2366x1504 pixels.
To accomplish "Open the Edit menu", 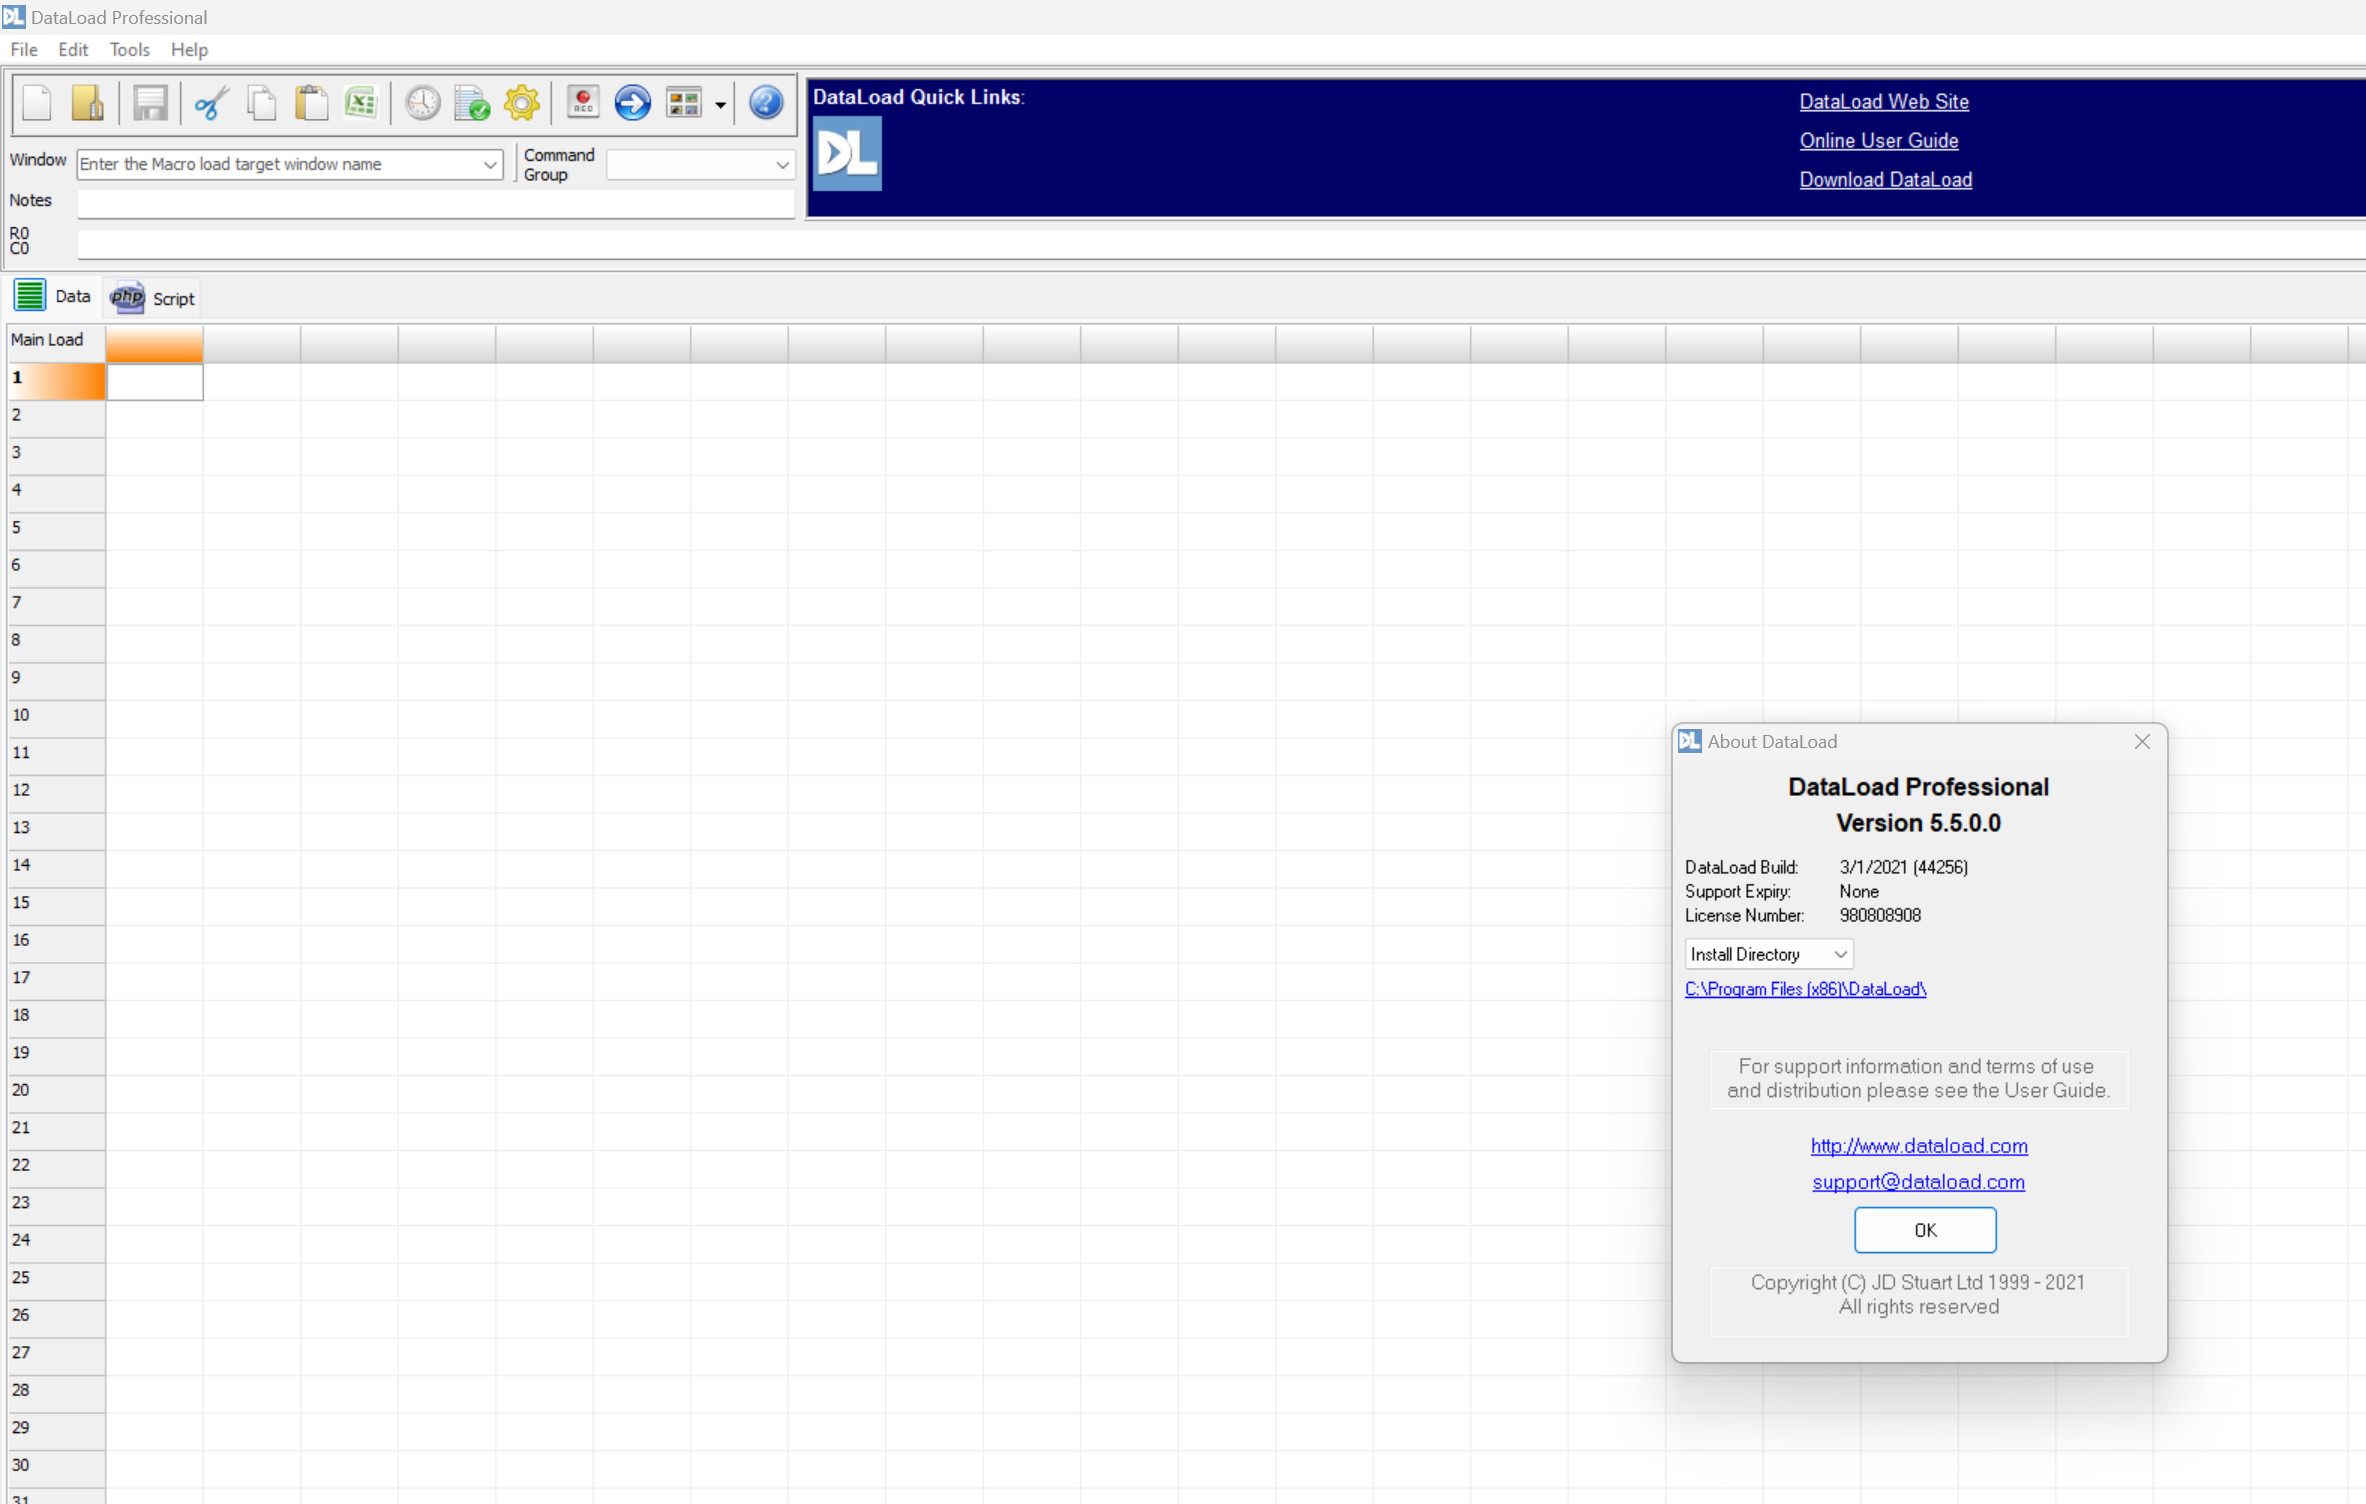I will (x=73, y=49).
